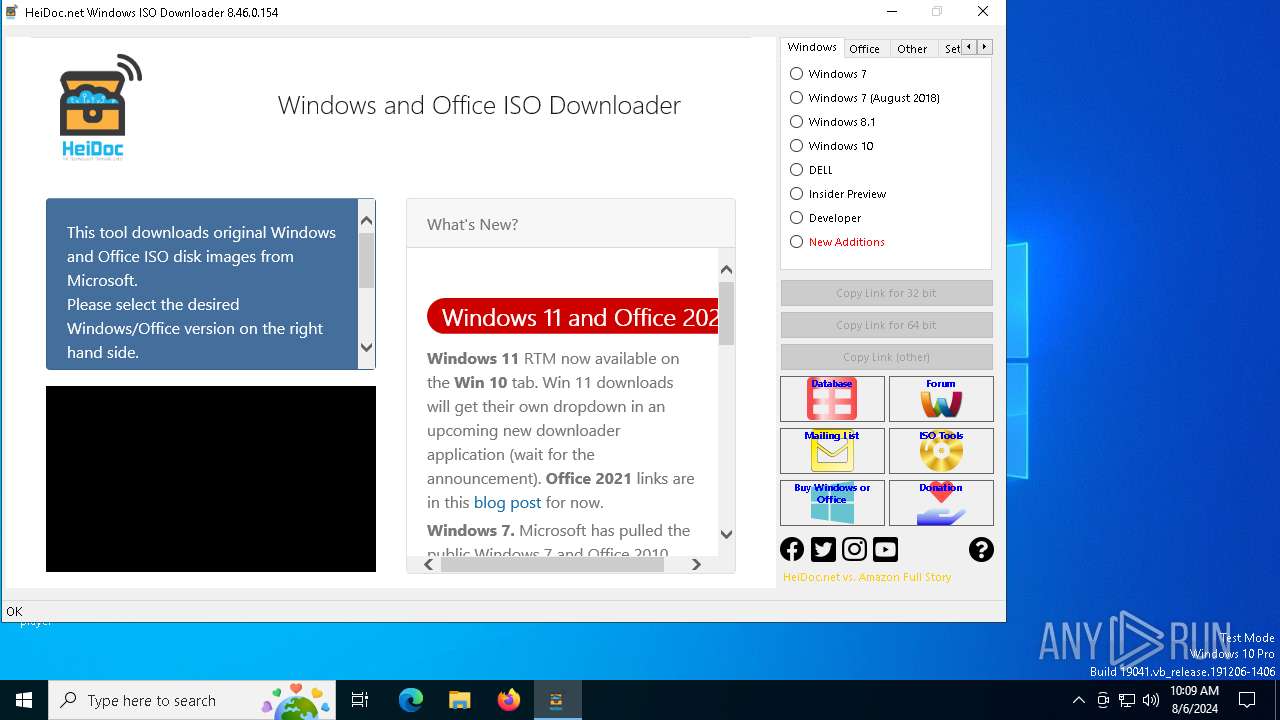This screenshot has width=1280, height=720.
Task: Click the network tray icon
Action: (1127, 700)
